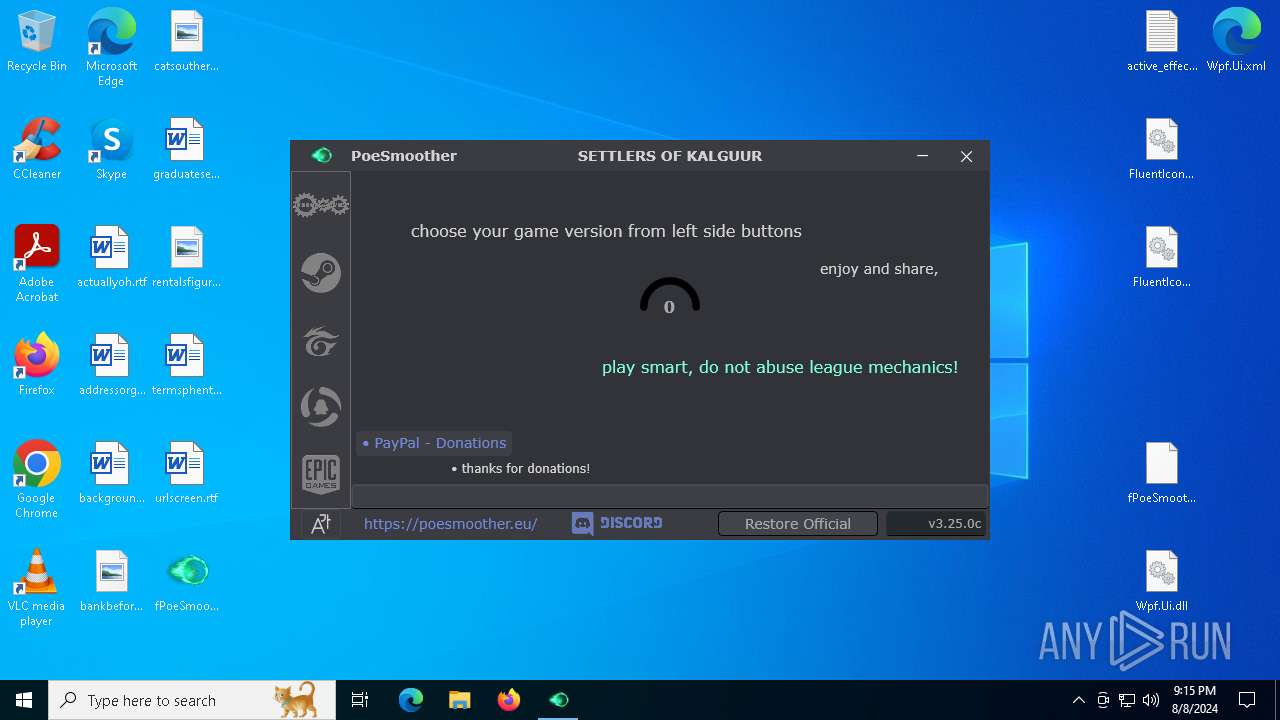Select the catsouther image file icon
1280x720 pixels.
coord(186,43)
